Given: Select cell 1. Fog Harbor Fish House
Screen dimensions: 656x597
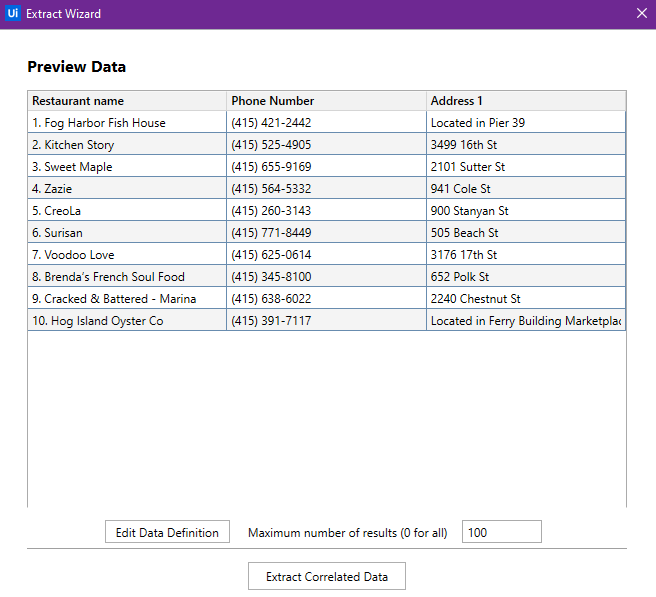Looking at the screenshot, I should tap(127, 123).
